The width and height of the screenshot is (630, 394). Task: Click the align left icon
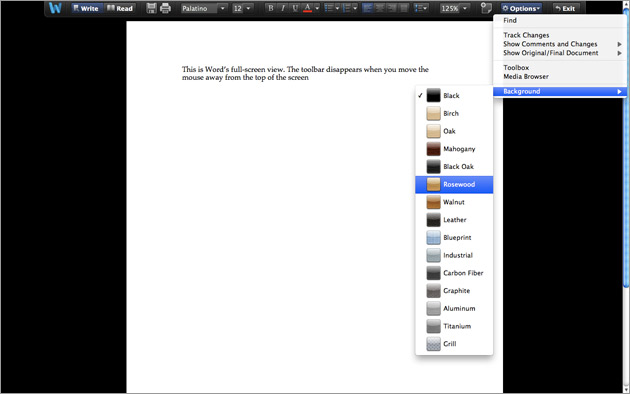coord(367,8)
